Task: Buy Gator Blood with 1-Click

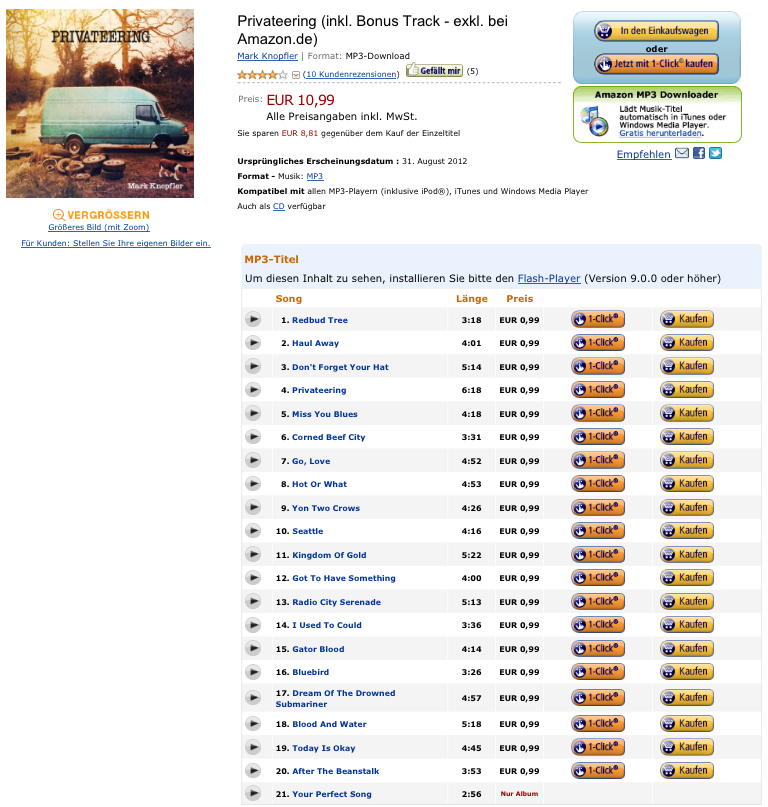Action: 598,648
